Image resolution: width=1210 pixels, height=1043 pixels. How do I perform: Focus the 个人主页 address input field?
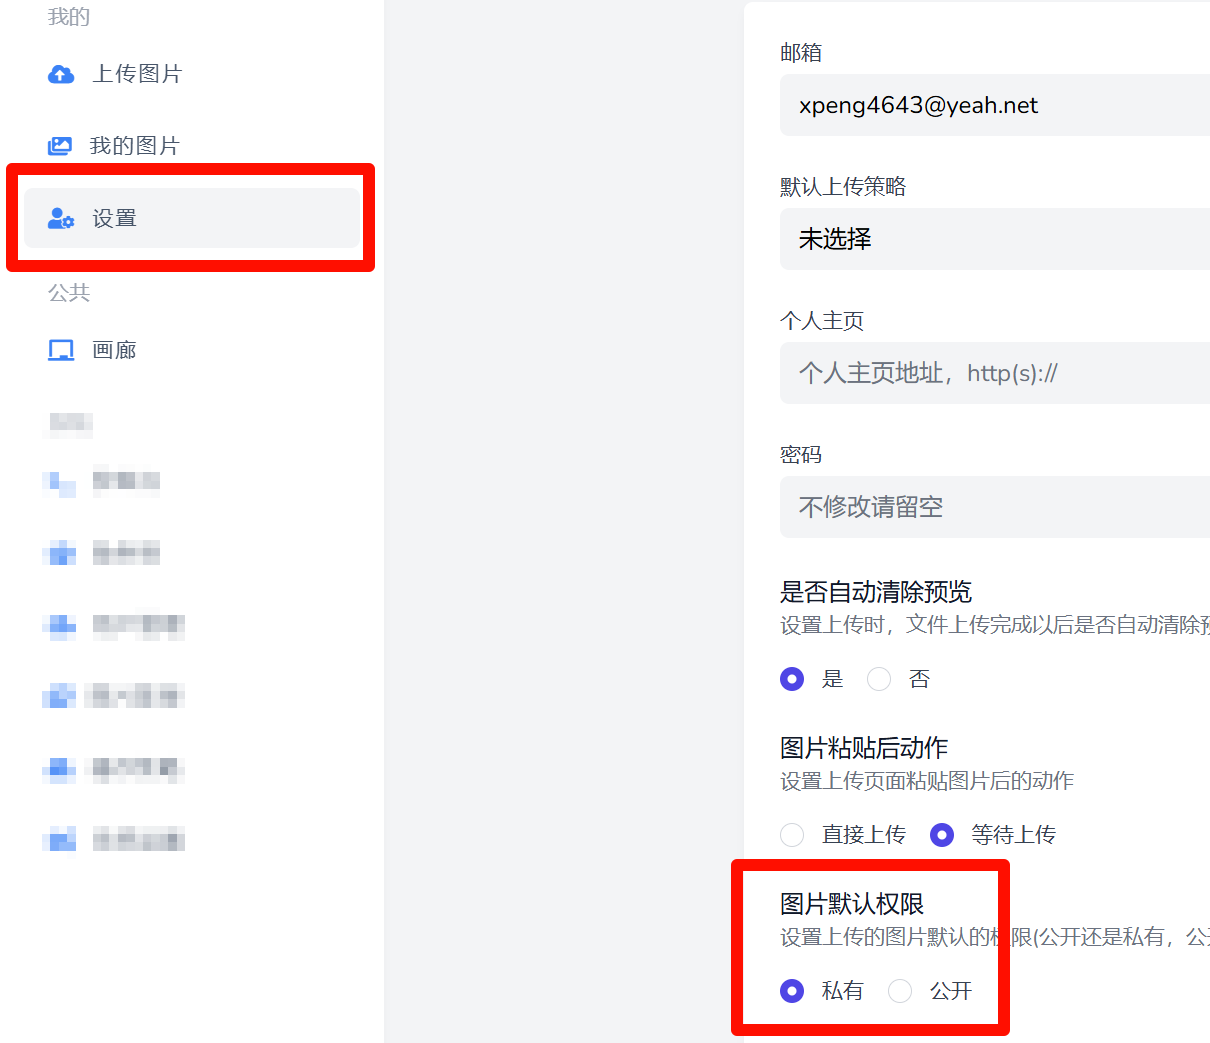994,373
